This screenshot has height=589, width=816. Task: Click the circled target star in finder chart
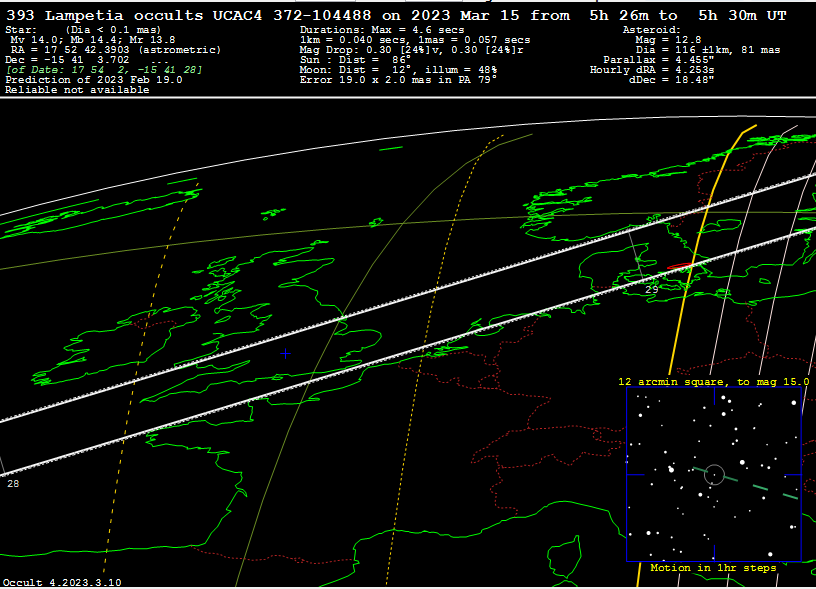click(x=713, y=474)
